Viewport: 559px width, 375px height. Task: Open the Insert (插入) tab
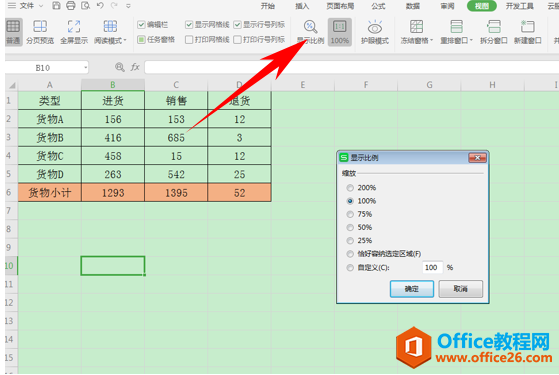302,6
